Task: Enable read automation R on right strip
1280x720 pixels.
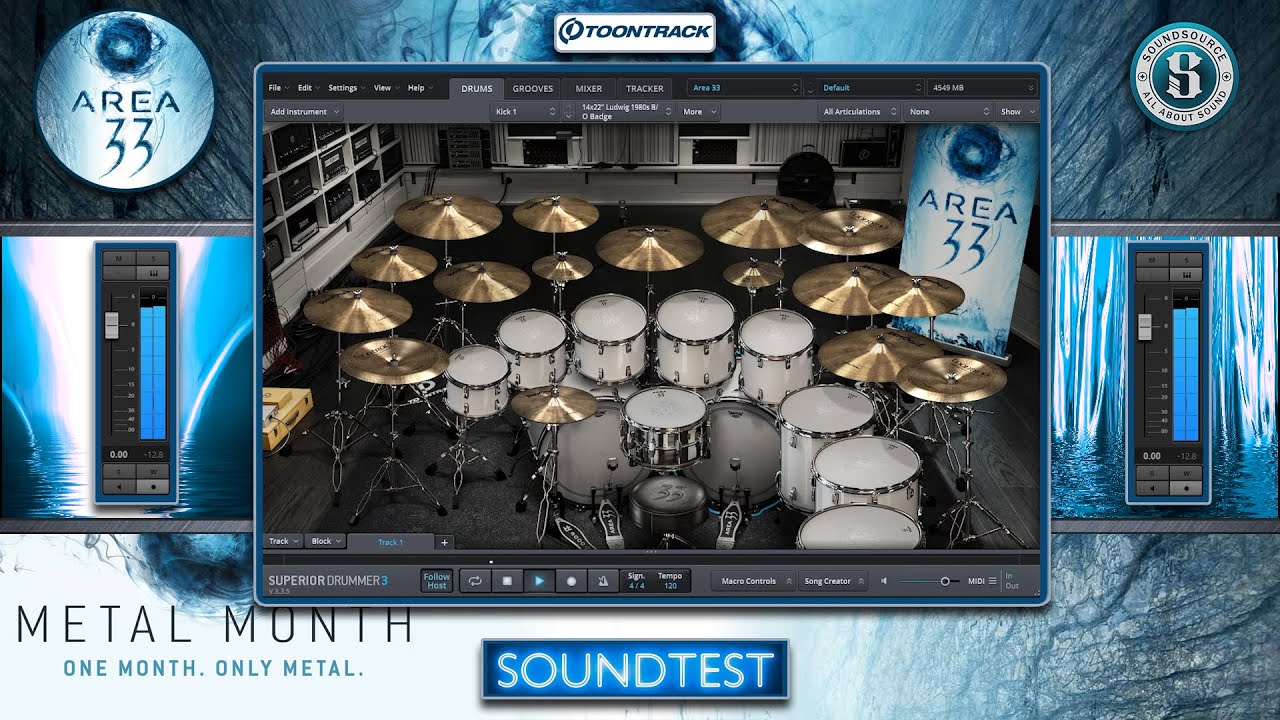Action: [x=1150, y=471]
